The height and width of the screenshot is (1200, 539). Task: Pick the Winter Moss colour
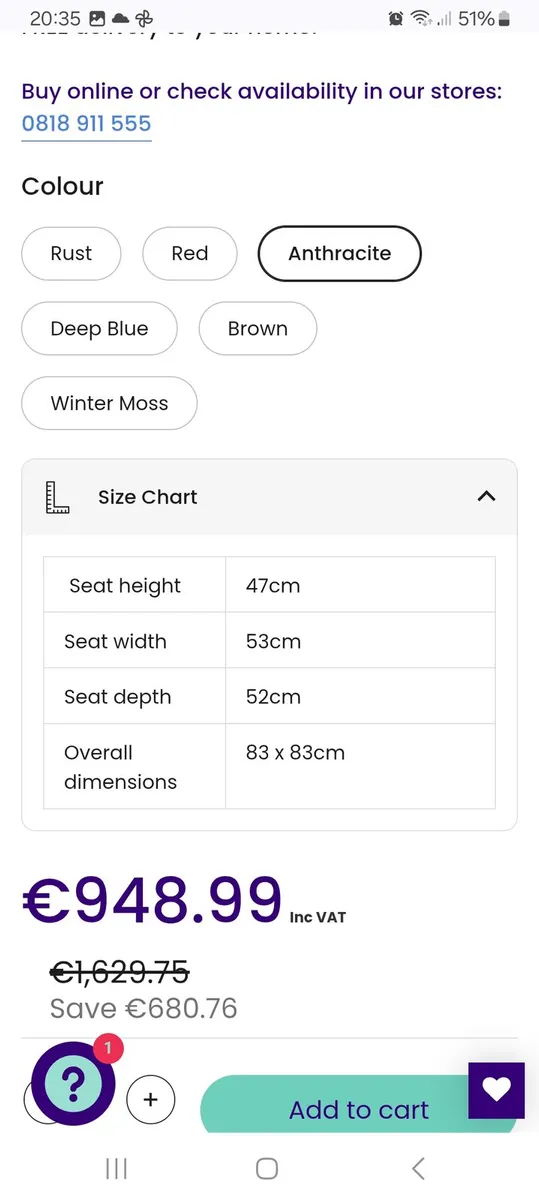110,403
